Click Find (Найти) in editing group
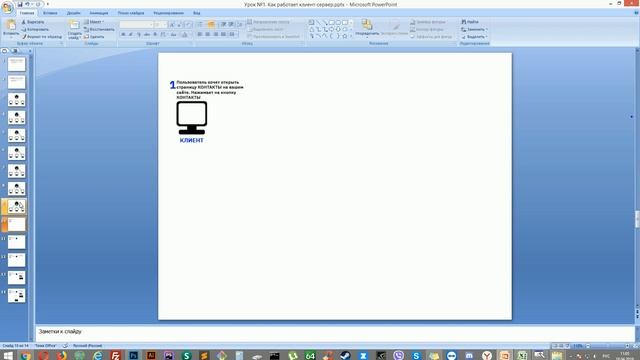Viewport: 640px width, 360px height. (470, 22)
